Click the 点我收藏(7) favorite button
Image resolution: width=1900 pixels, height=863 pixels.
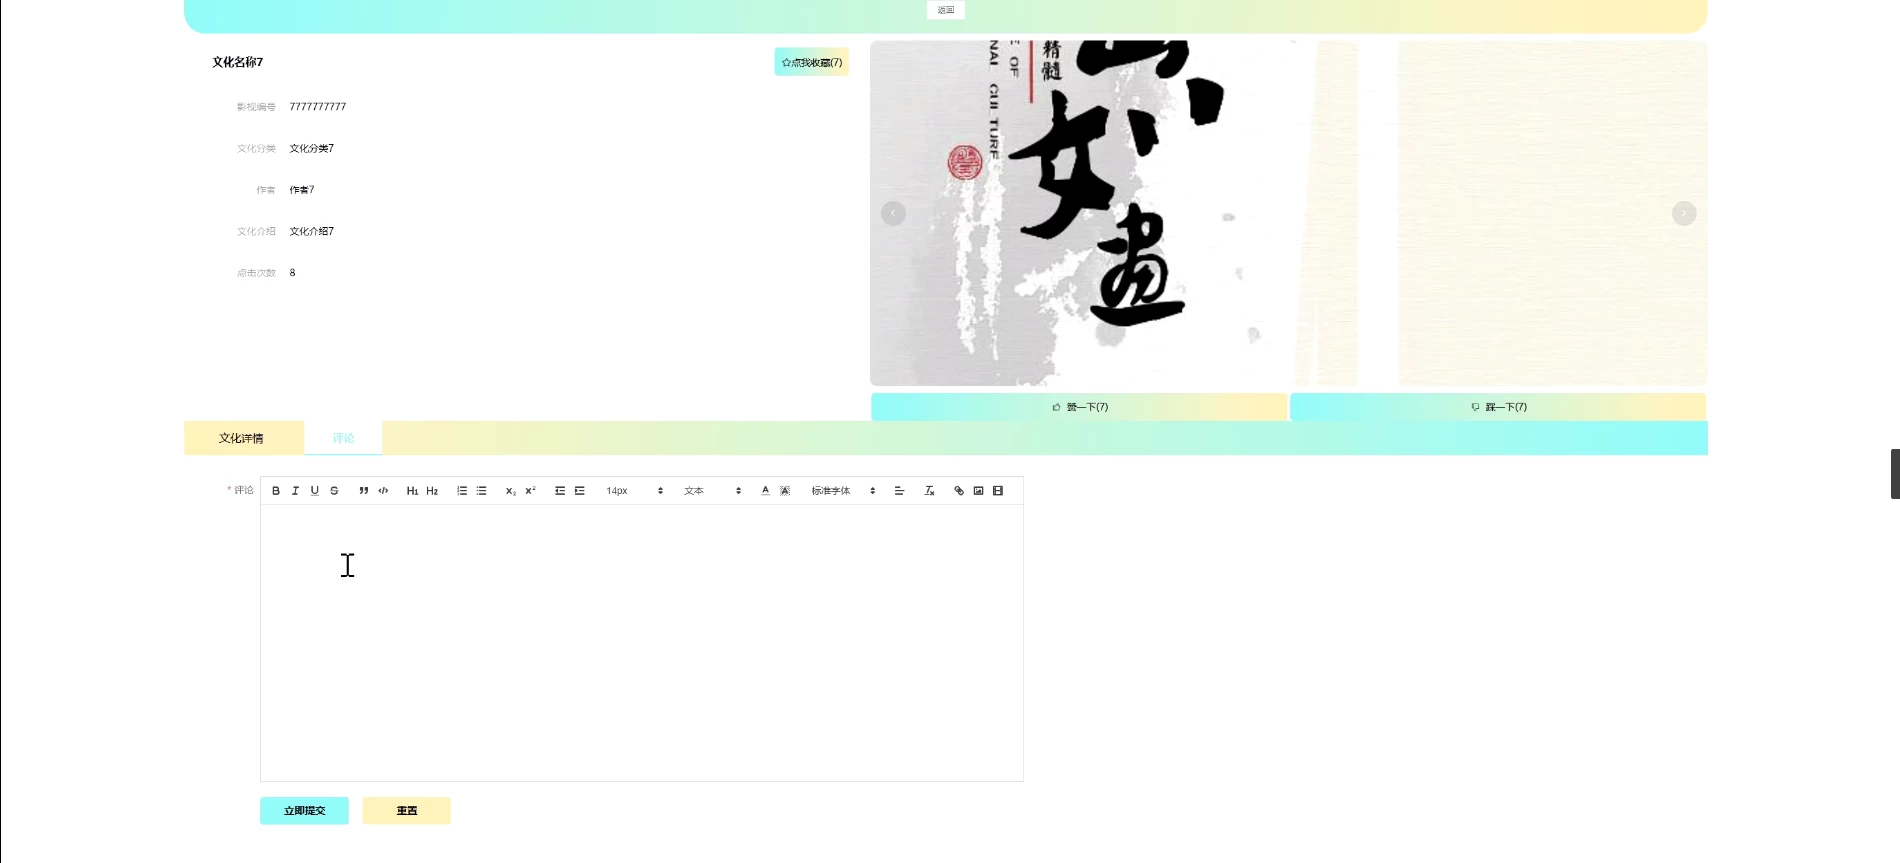tap(811, 62)
